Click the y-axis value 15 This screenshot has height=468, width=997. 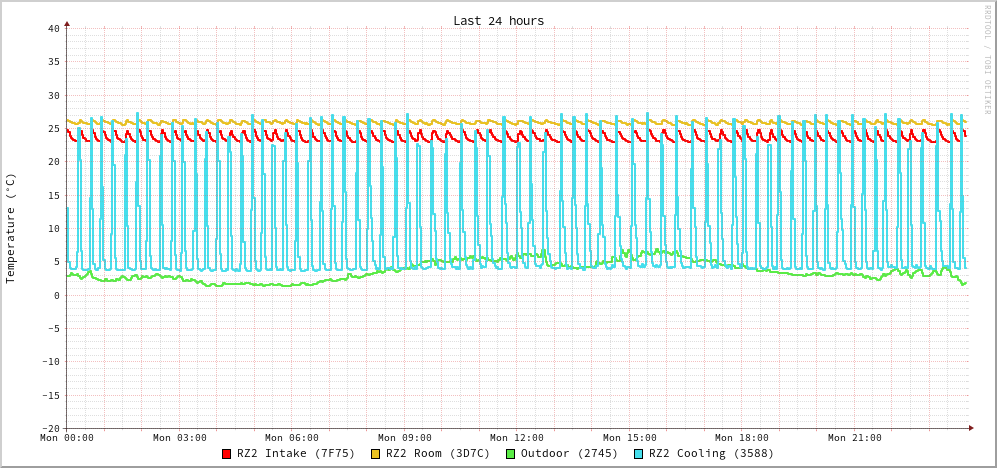click(x=53, y=195)
